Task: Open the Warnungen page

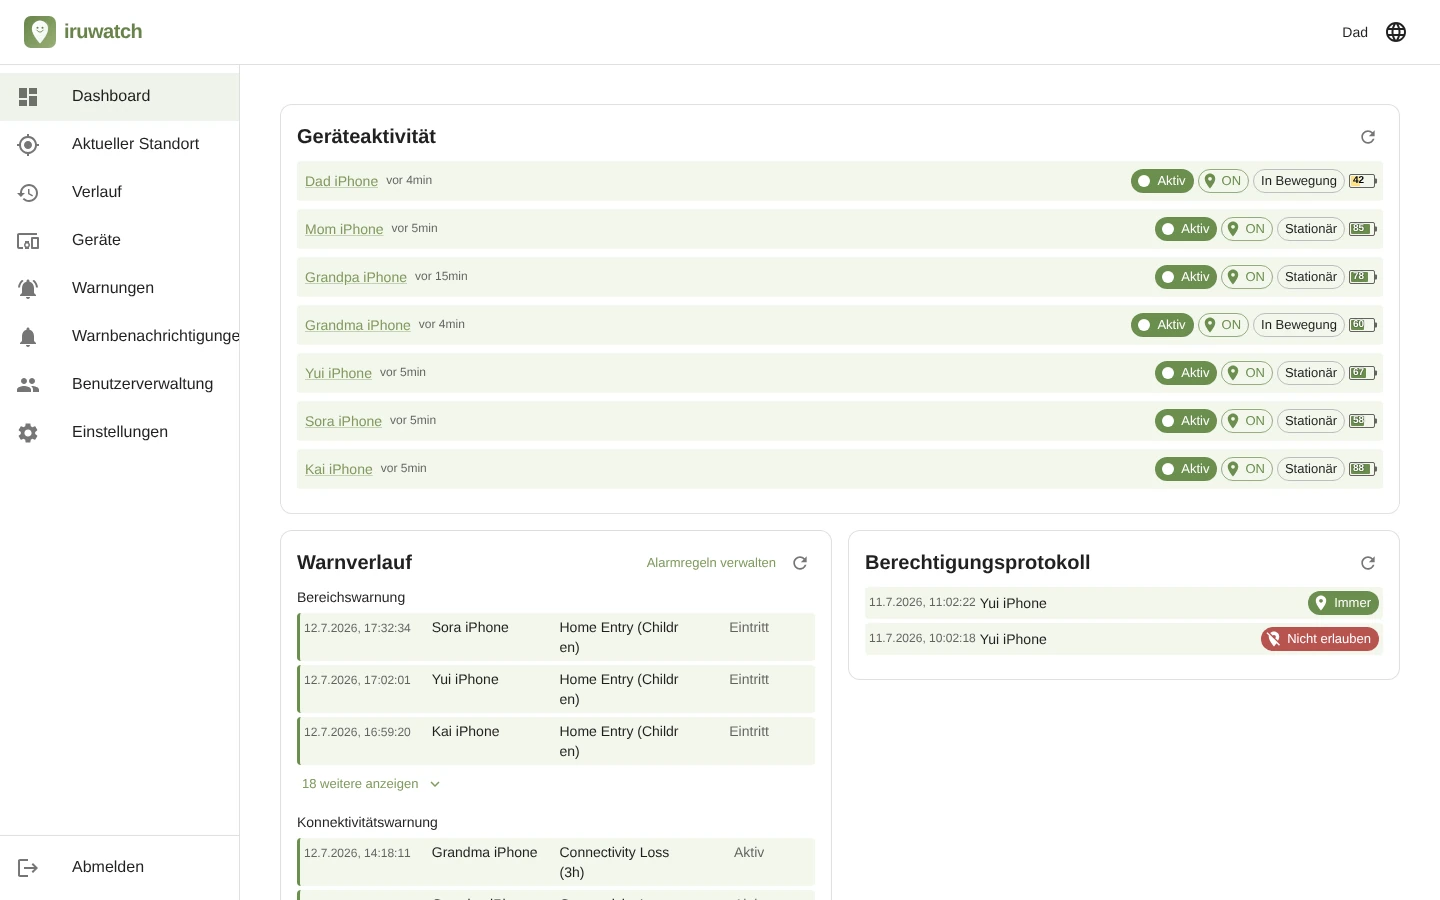Action: [119, 289]
